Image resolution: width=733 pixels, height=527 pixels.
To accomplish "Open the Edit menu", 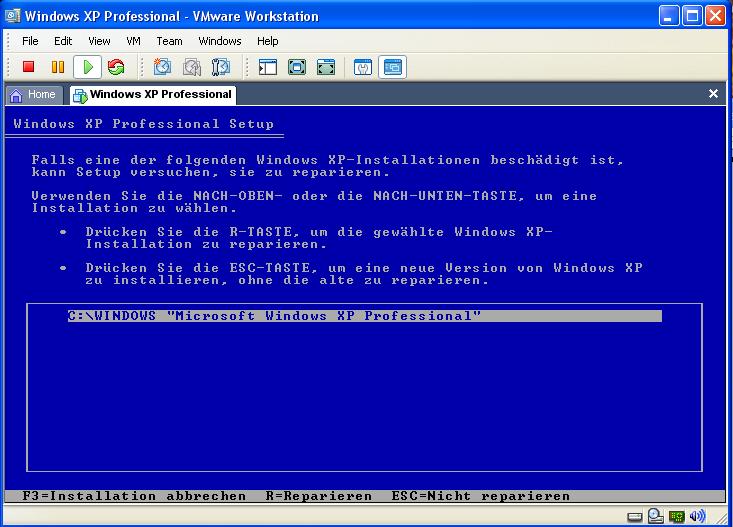I will tap(63, 41).
